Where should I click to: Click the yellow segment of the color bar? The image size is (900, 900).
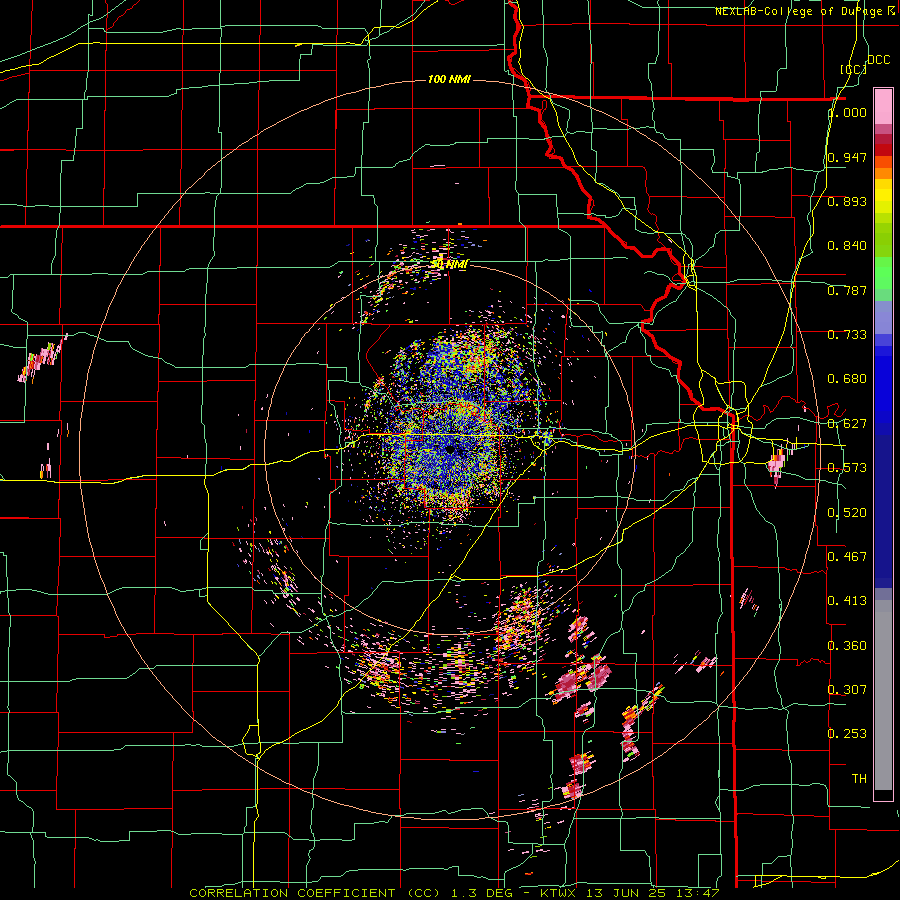point(883,197)
